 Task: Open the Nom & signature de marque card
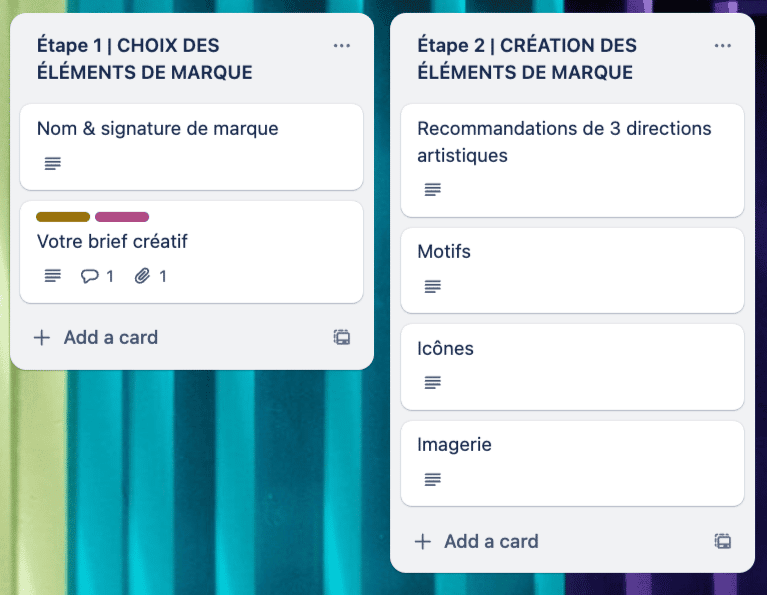click(x=191, y=147)
